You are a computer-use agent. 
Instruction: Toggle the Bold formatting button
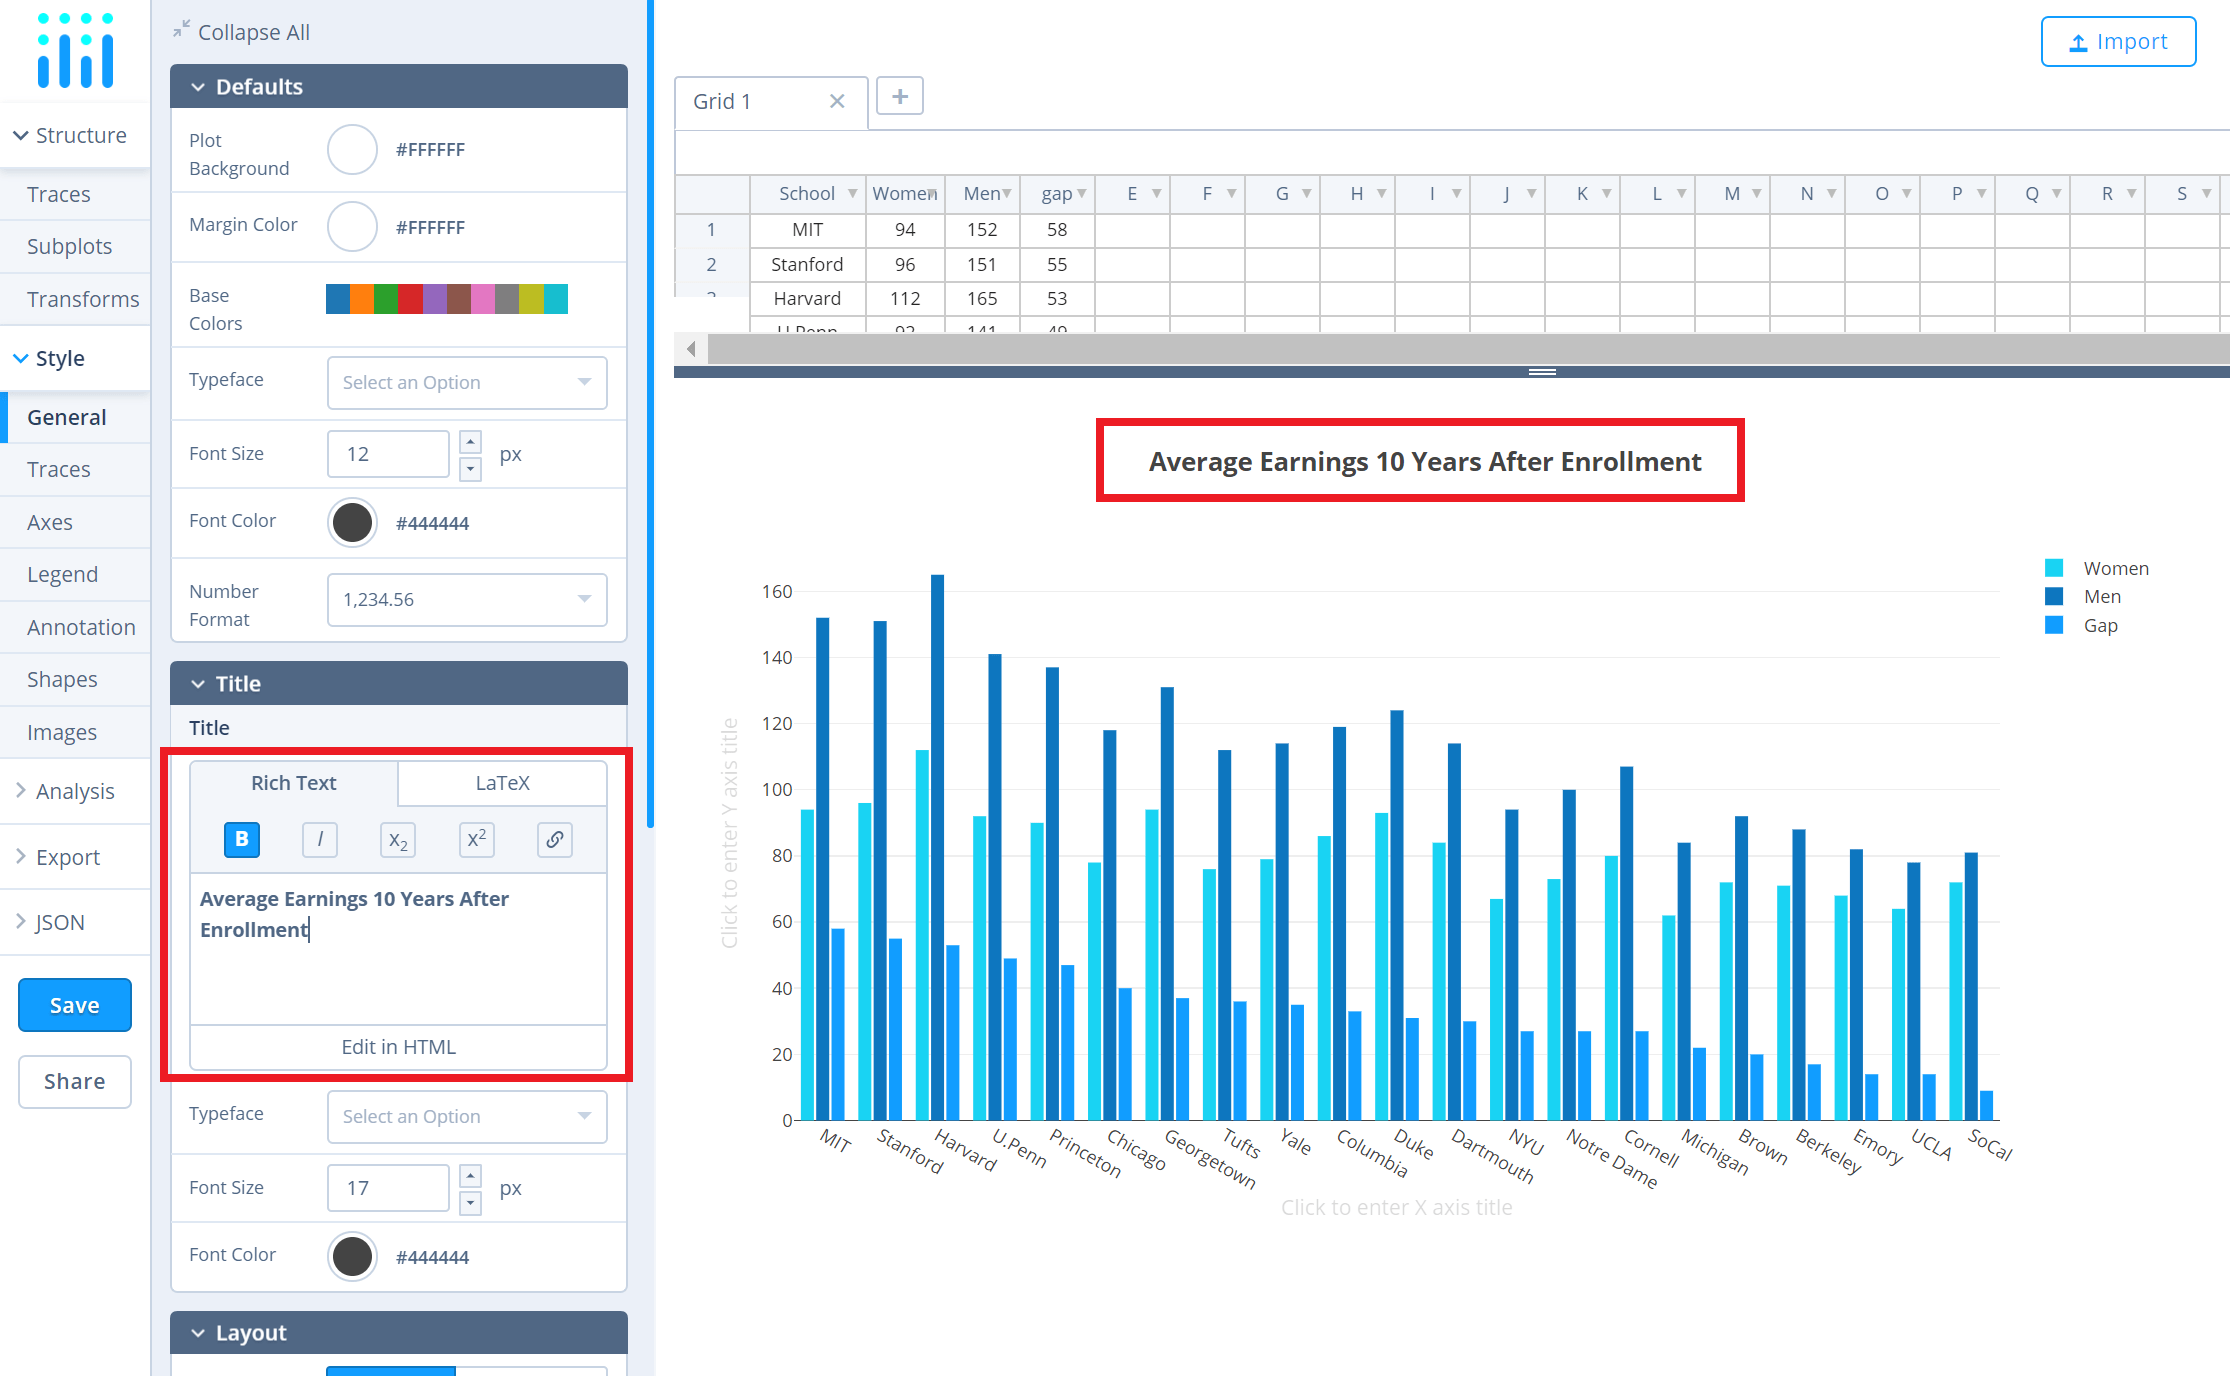(242, 839)
